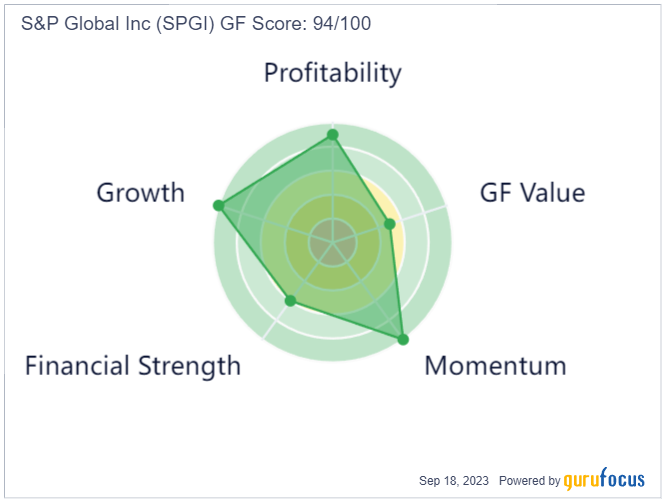Click the Profitability axis label

333,73
